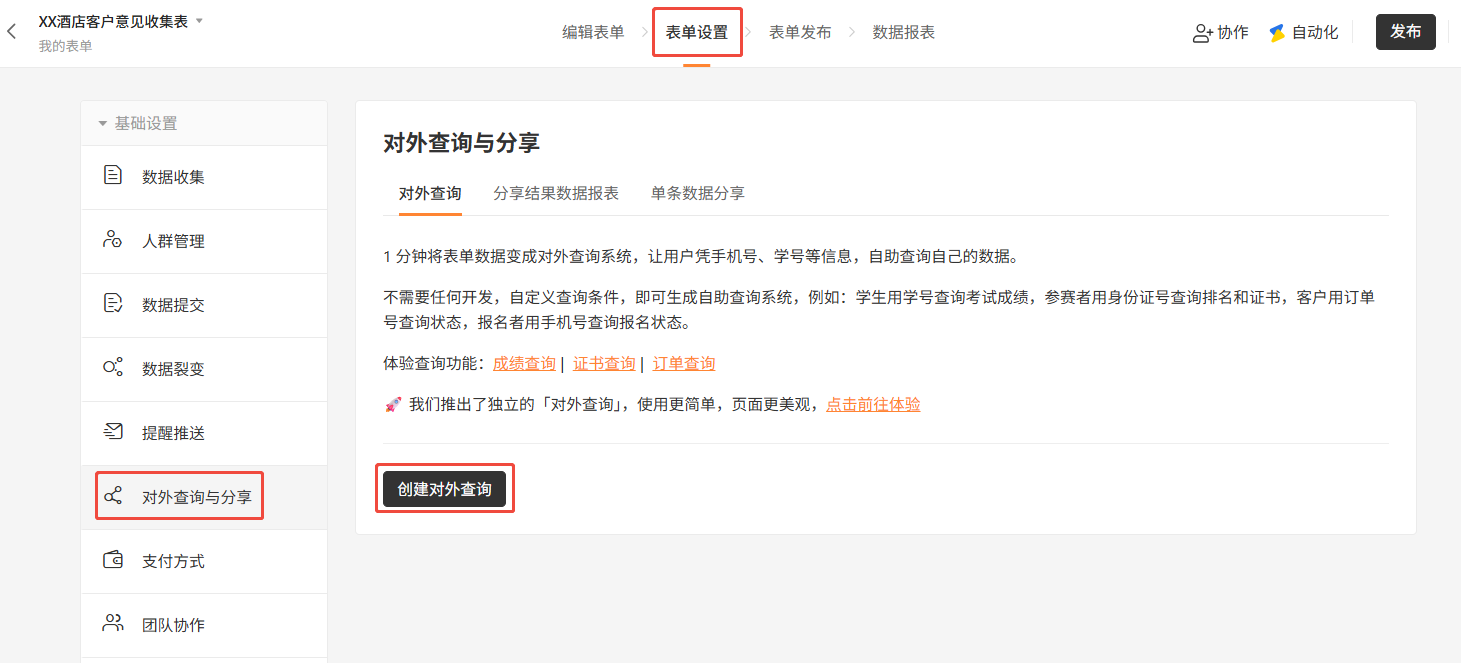The width and height of the screenshot is (1461, 663).
Task: Click the 数据裂变 icon in sidebar
Action: (113, 368)
